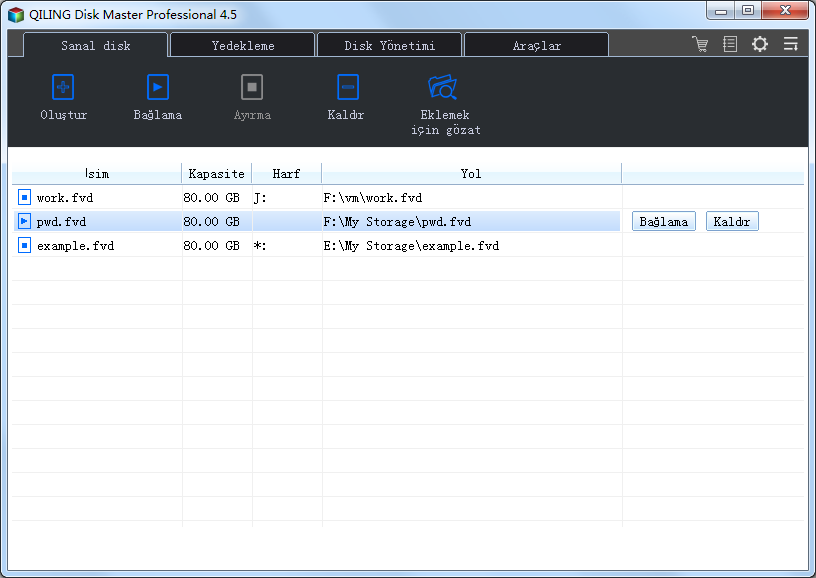The height and width of the screenshot is (578, 816).
Task: Click the Bağlama button in pwd.fvd row
Action: [664, 222]
